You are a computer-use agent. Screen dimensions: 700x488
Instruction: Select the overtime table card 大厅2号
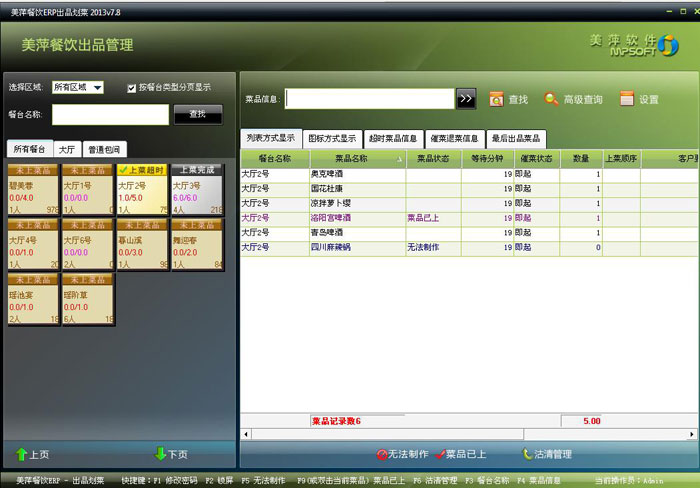[143, 189]
